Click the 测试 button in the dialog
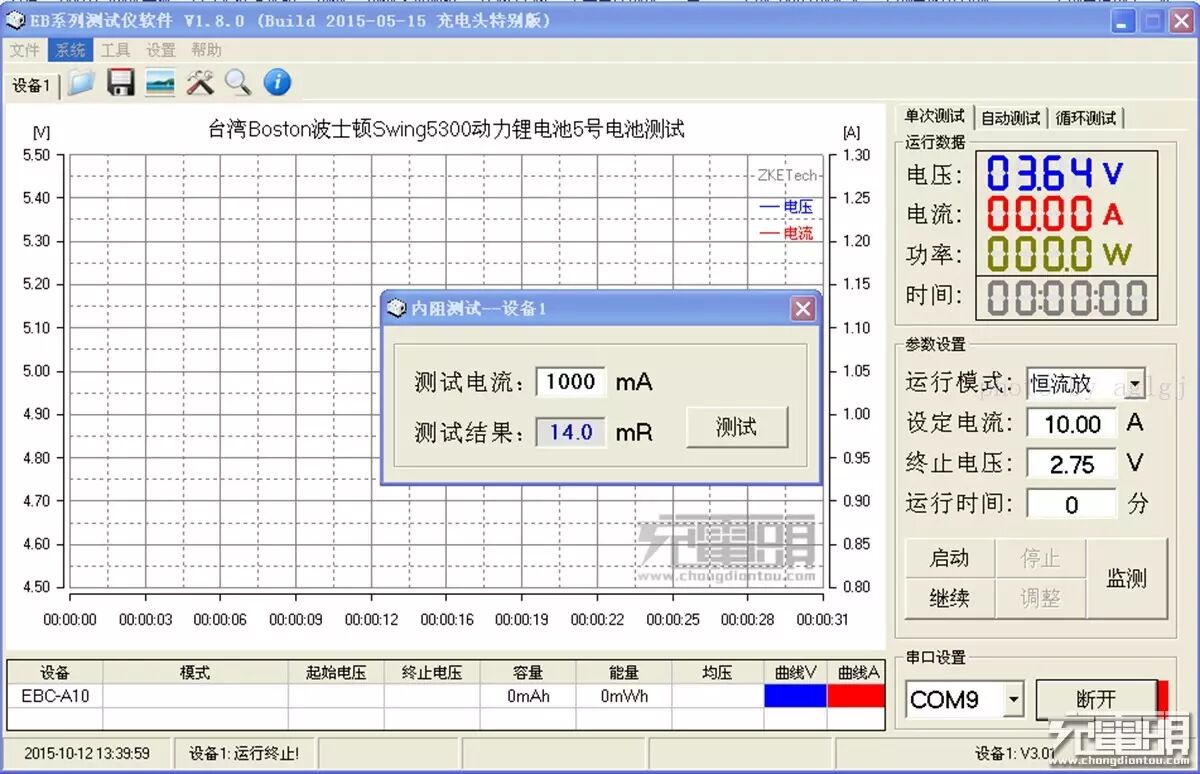The image size is (1200, 774). click(x=737, y=427)
